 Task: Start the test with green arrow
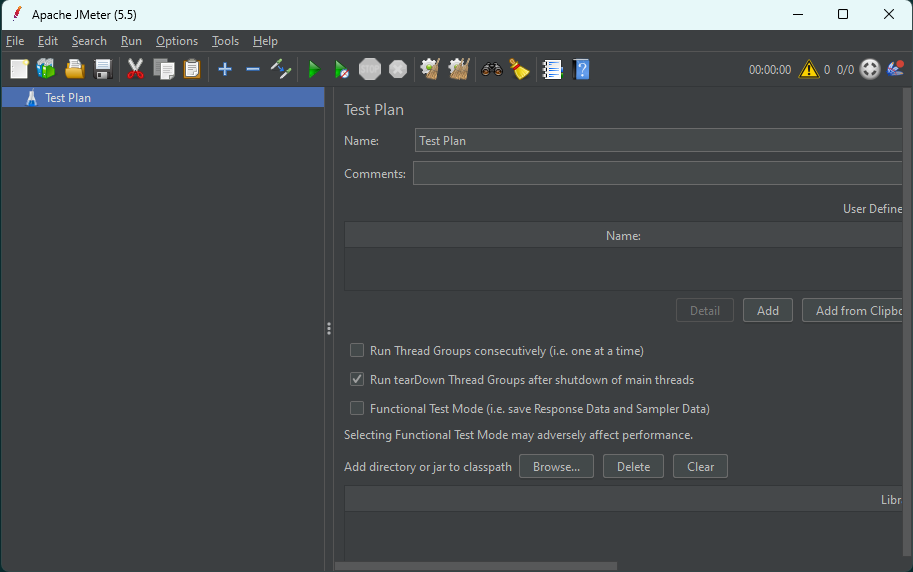(313, 69)
